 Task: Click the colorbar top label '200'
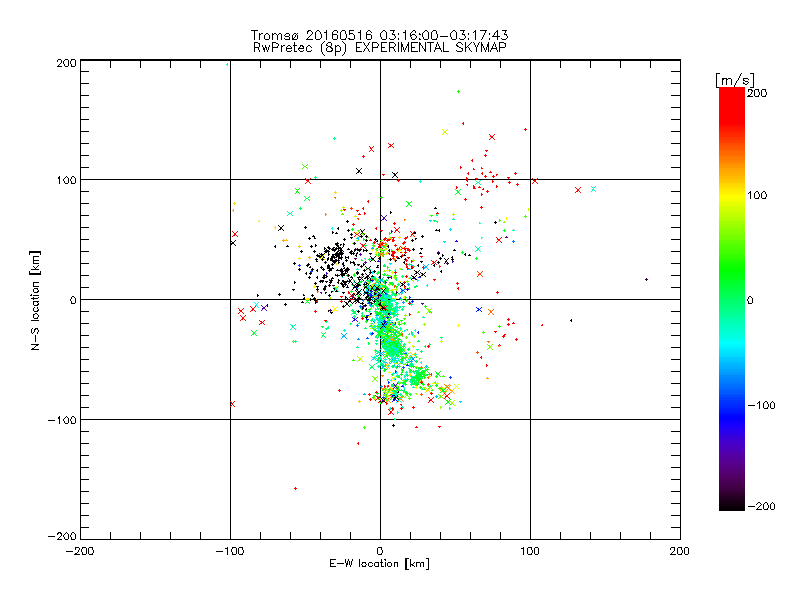pyautogui.click(x=757, y=93)
